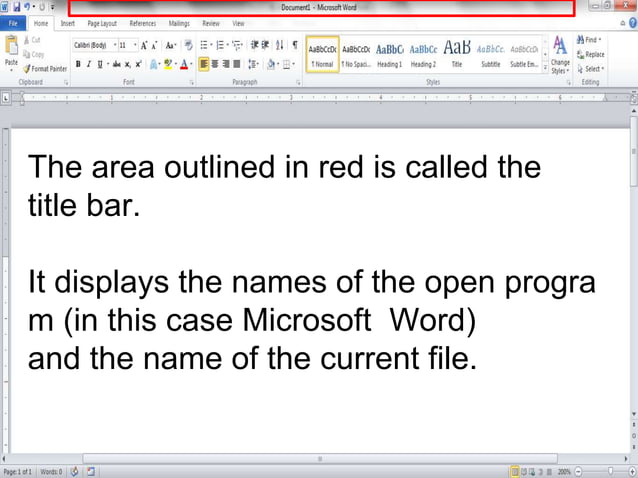Open the Paragraph dialog box launcher

(298, 83)
